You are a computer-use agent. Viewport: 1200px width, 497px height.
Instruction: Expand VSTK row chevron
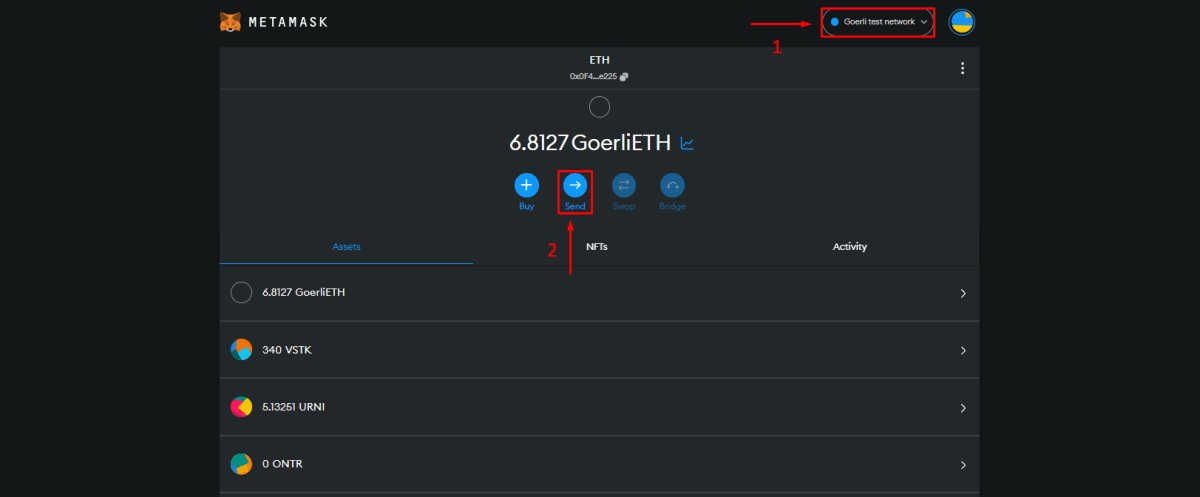pyautogui.click(x=963, y=350)
